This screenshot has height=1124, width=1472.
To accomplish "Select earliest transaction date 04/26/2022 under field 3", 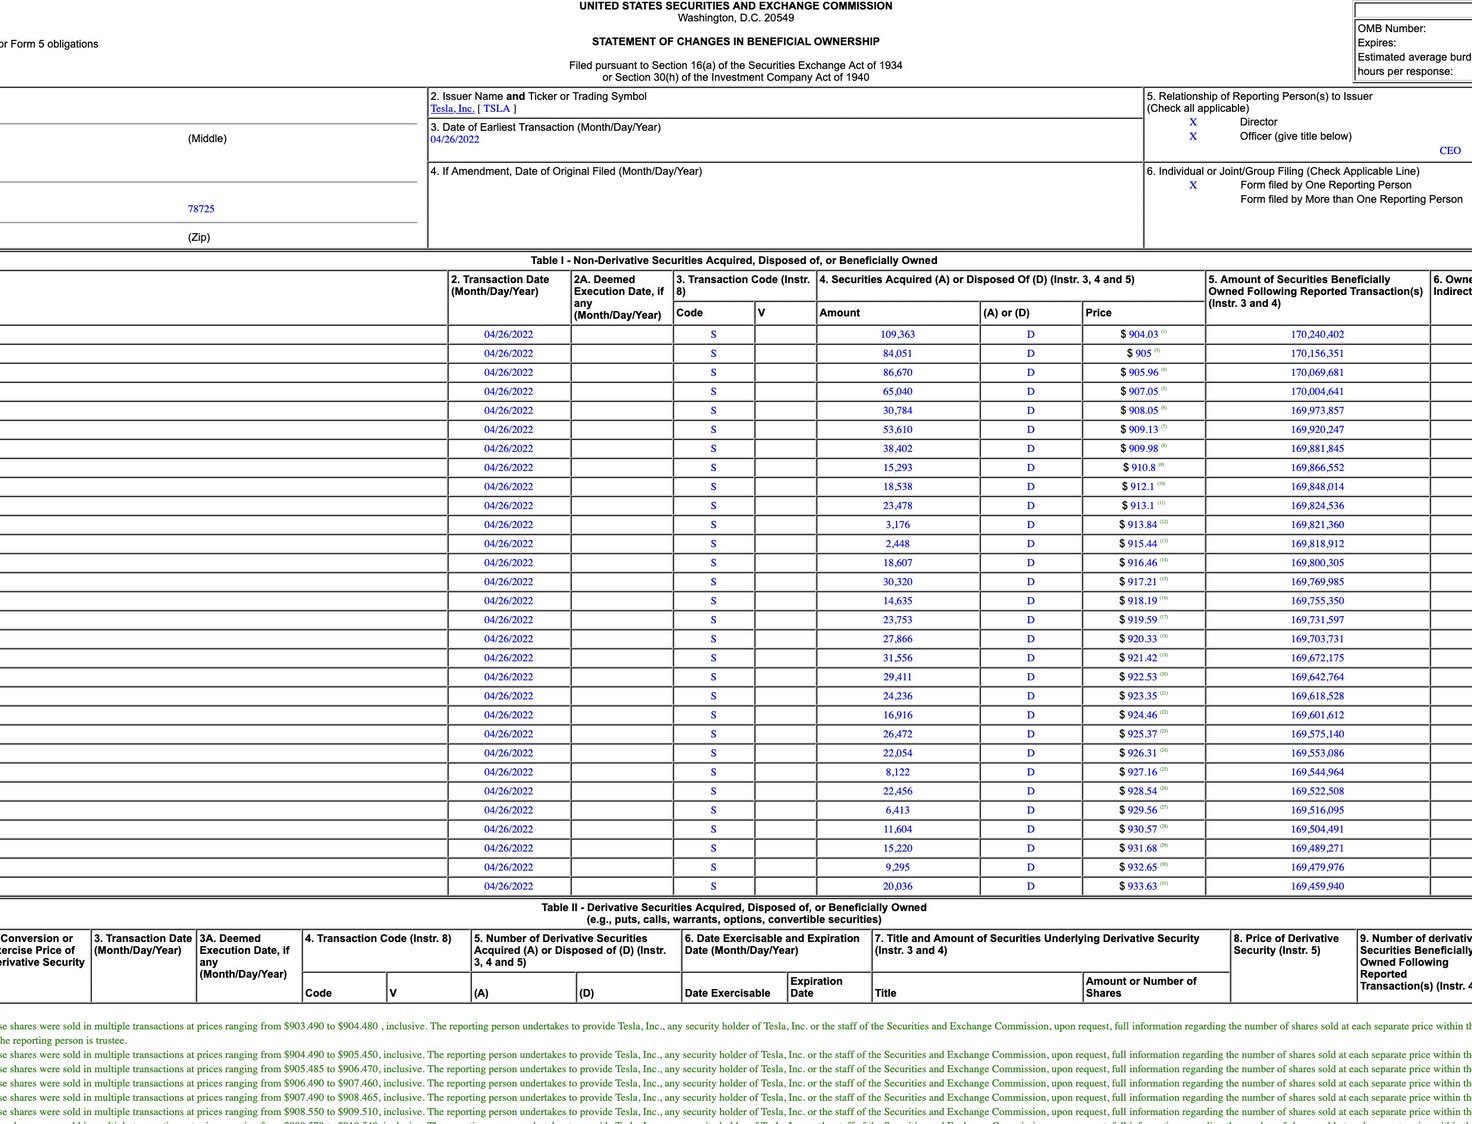I will click(455, 140).
